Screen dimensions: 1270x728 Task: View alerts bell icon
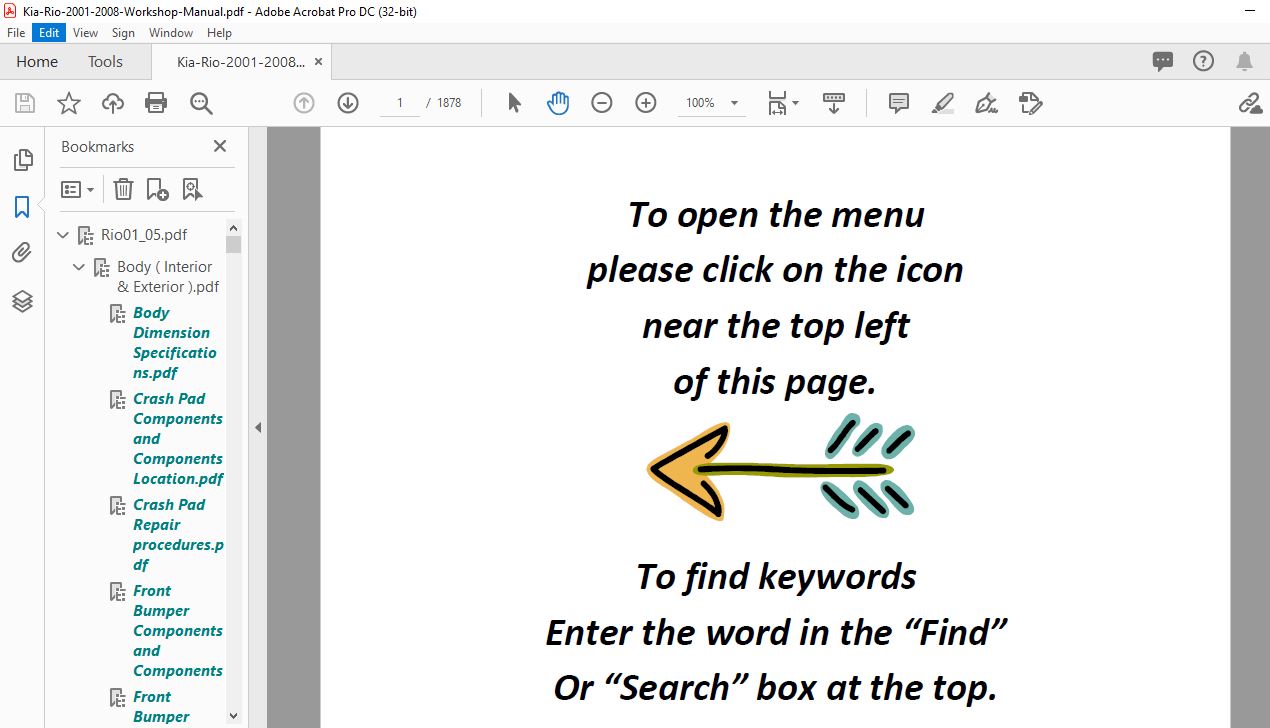pyautogui.click(x=1245, y=62)
